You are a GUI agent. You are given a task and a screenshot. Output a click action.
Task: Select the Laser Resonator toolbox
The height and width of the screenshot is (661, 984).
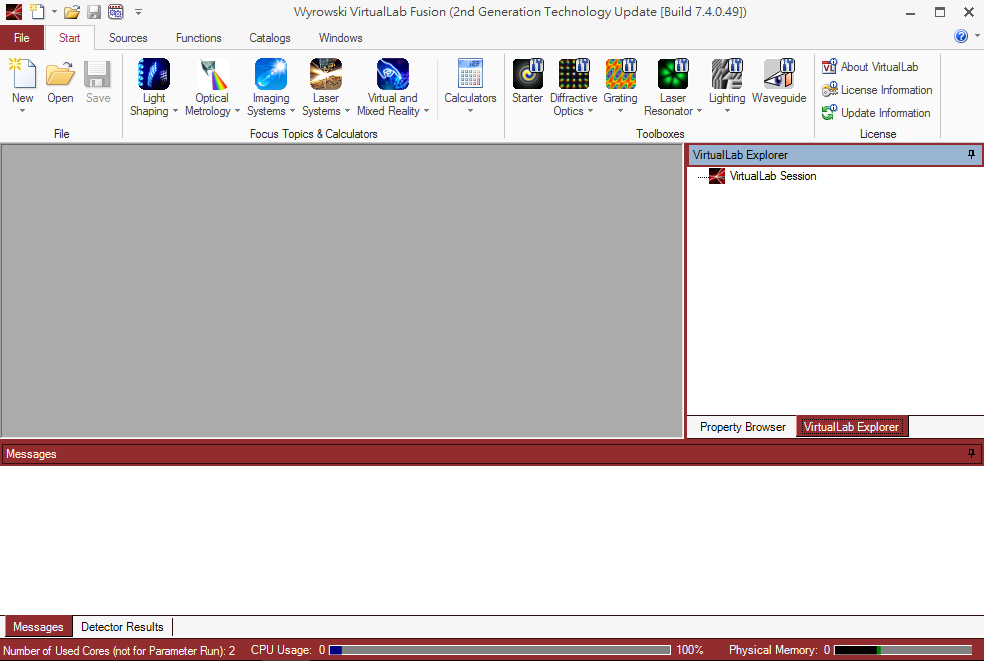tap(673, 74)
